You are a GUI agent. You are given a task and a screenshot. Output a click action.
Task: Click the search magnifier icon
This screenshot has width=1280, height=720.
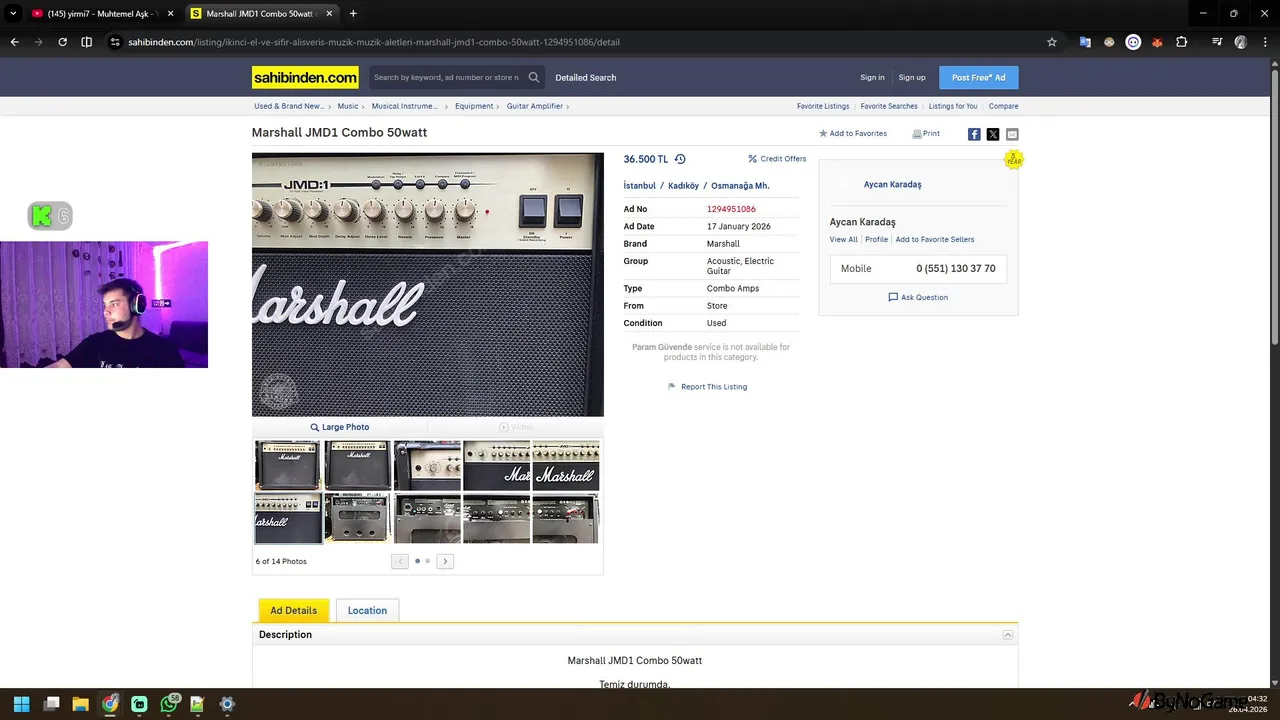pos(534,77)
